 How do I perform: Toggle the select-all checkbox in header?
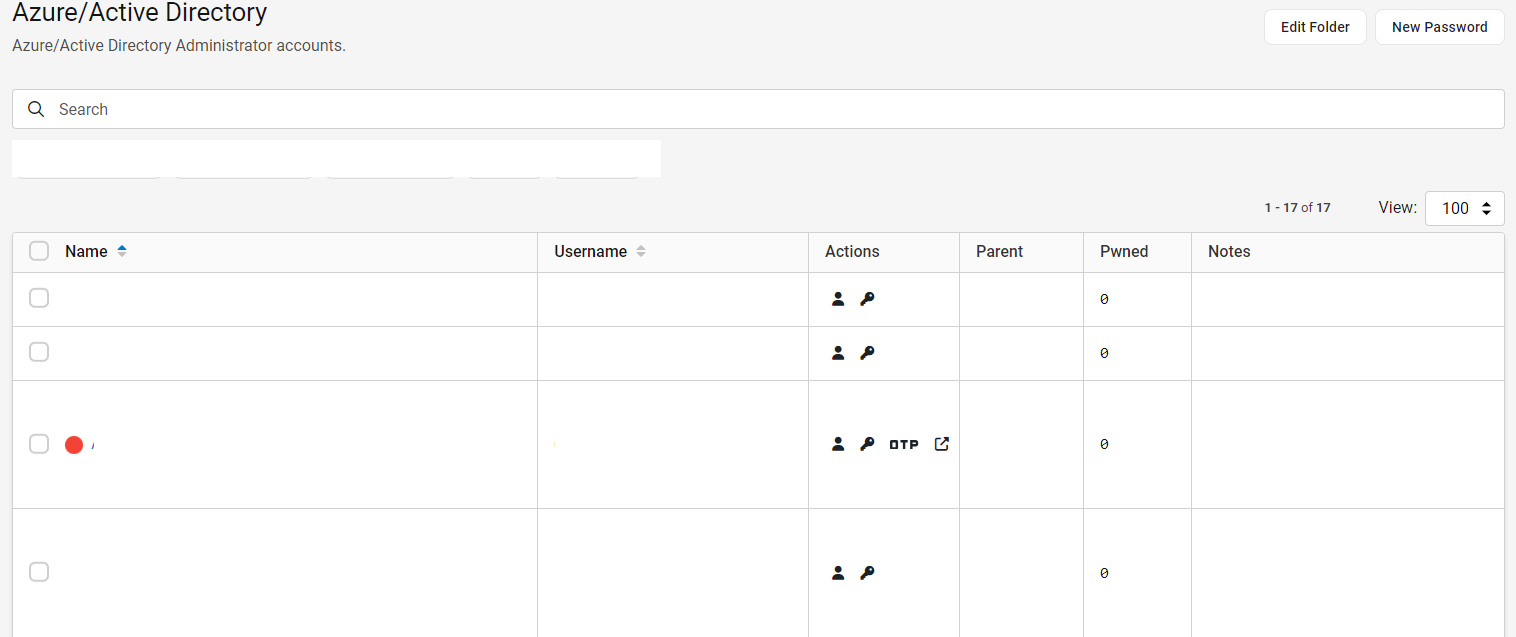pyautogui.click(x=39, y=251)
